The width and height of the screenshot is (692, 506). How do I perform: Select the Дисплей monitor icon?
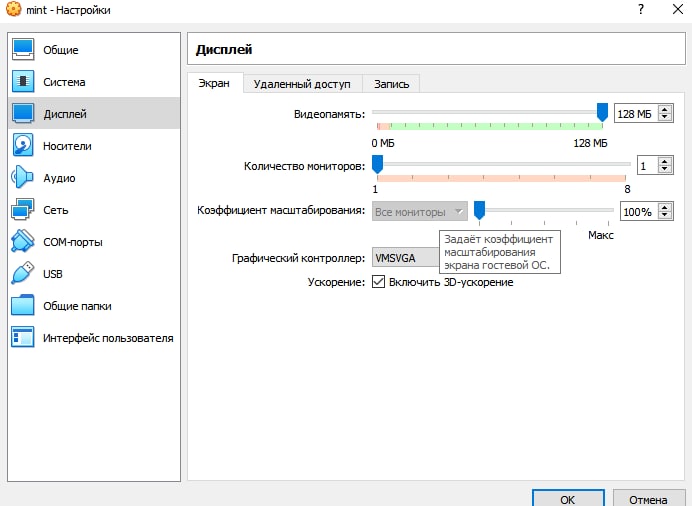[23, 114]
